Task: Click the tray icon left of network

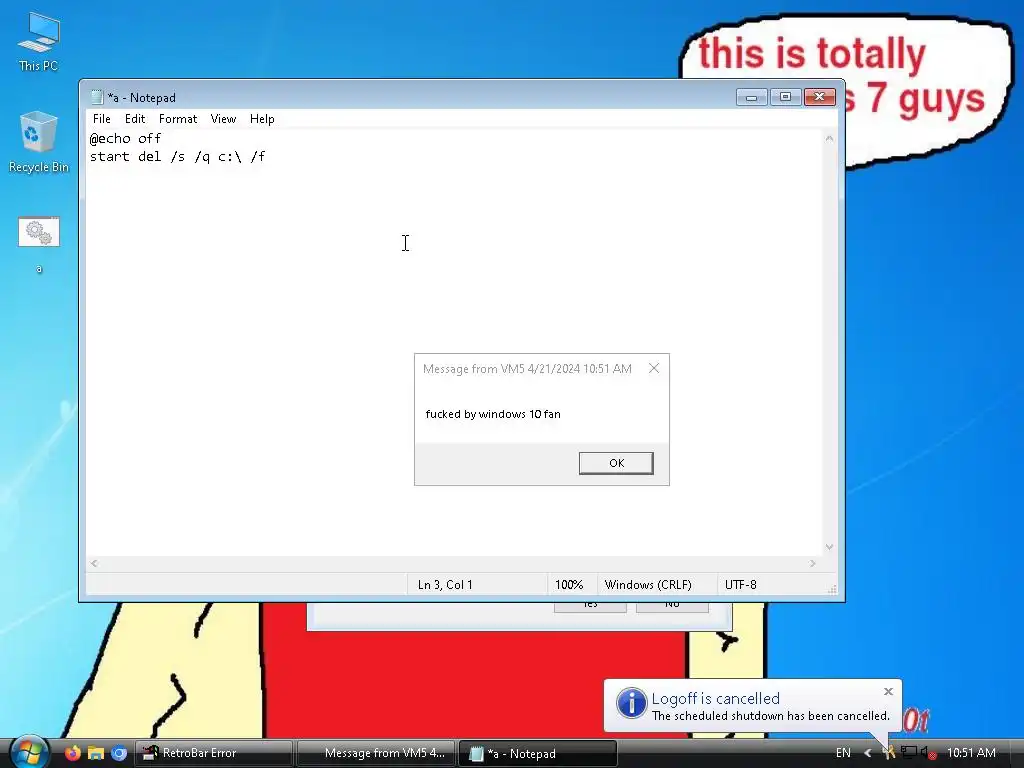Action: pos(888,753)
